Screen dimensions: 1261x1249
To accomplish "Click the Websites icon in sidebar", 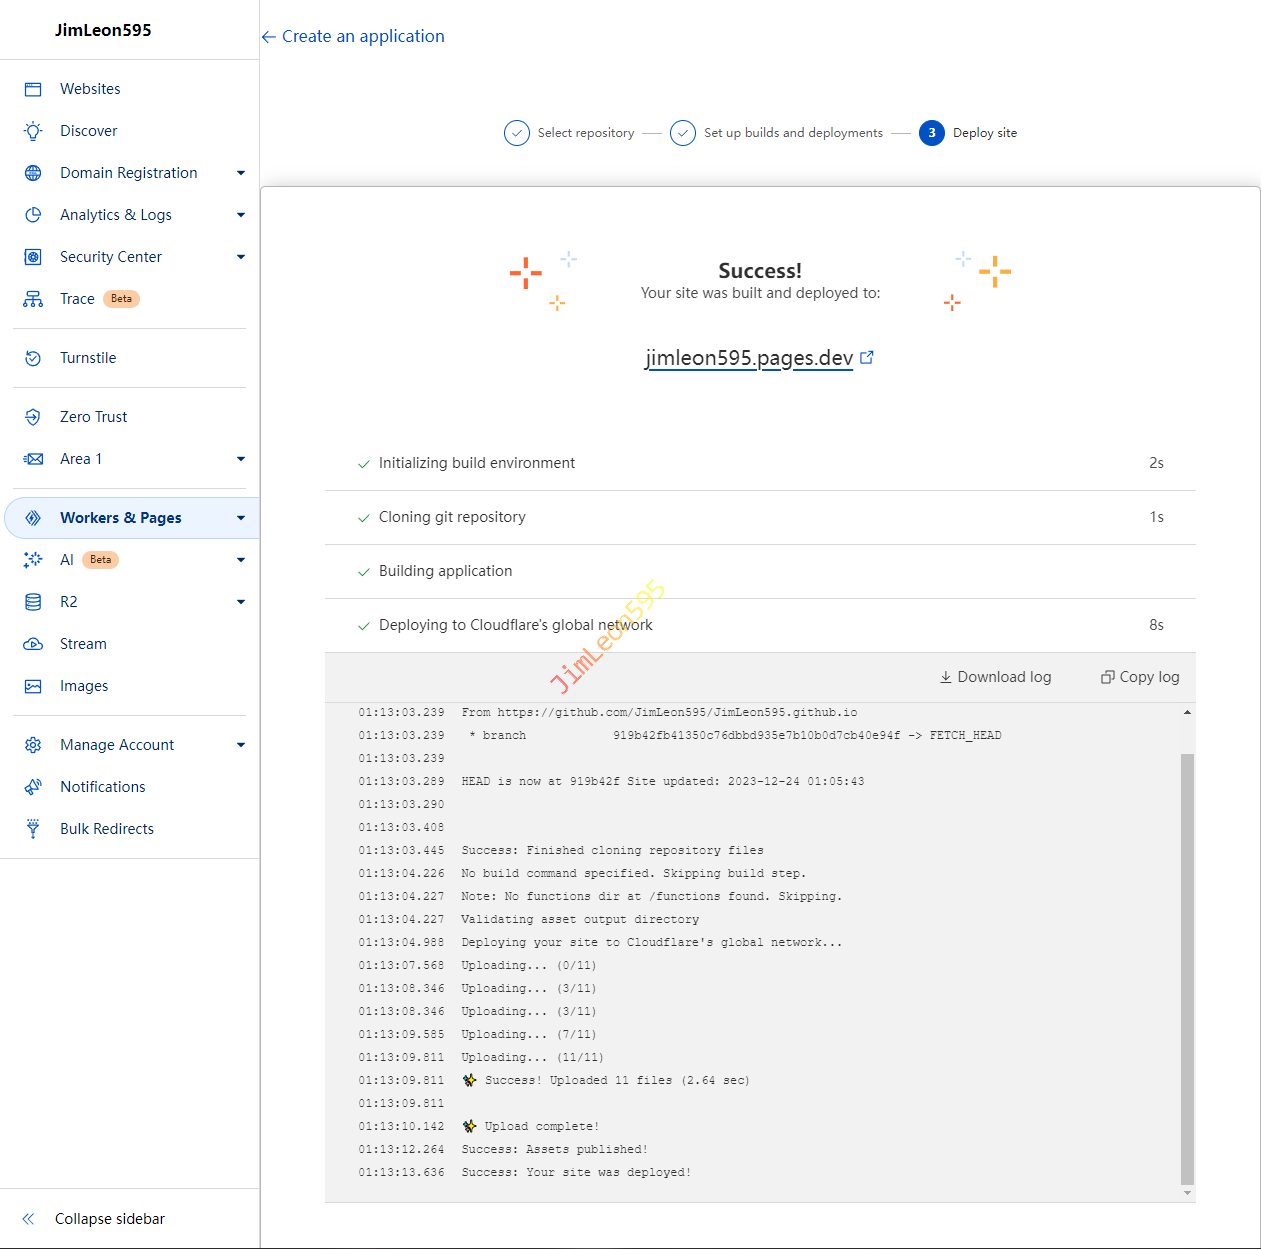I will (x=33, y=89).
